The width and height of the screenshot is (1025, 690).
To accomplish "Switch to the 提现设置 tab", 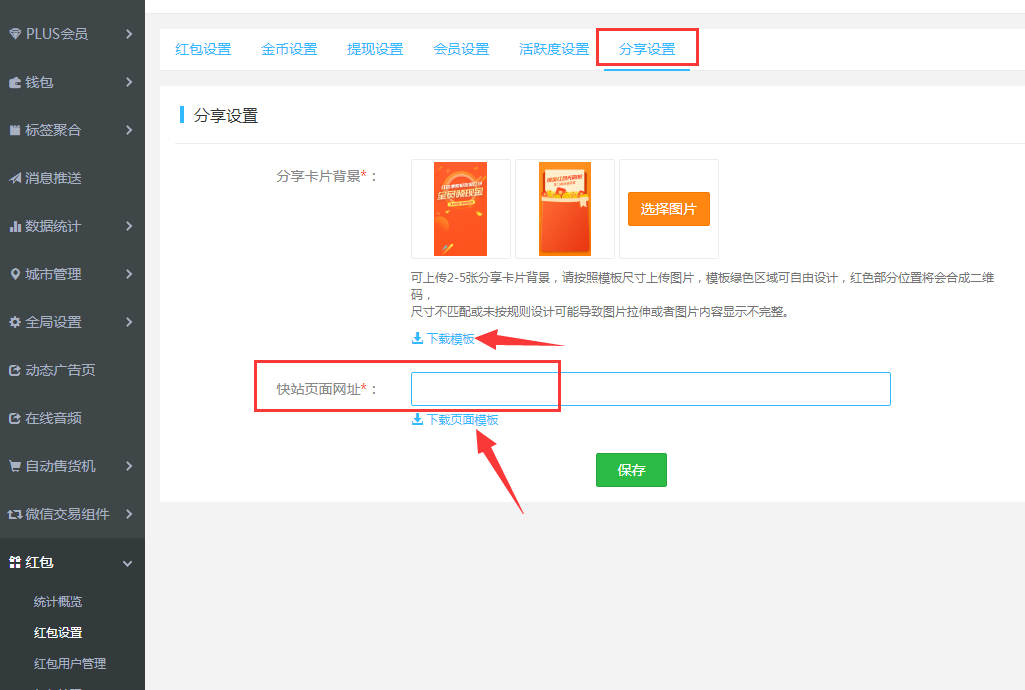I will pyautogui.click(x=375, y=49).
